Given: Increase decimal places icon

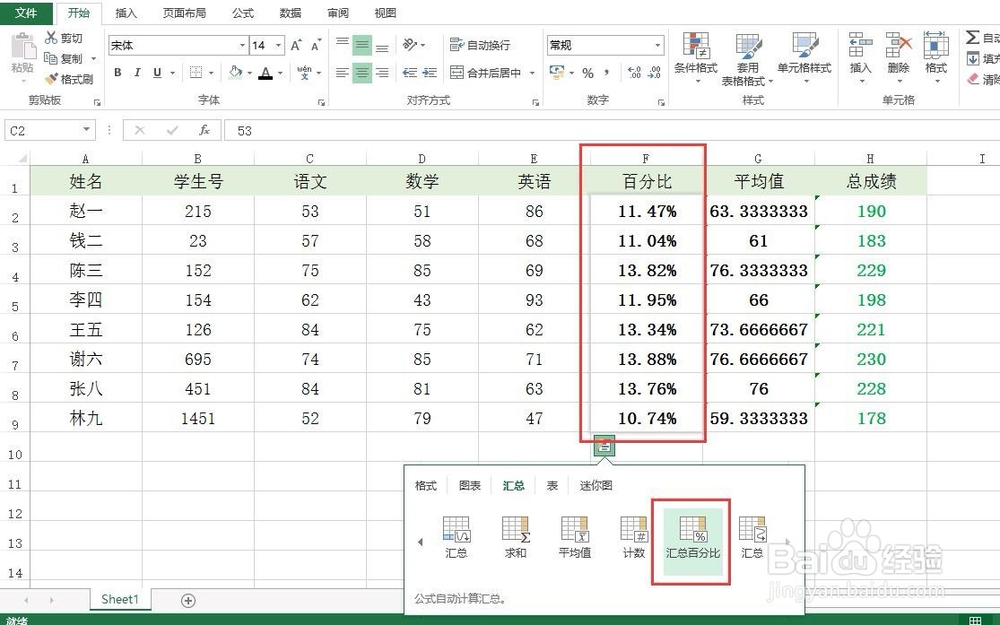Looking at the screenshot, I should 634,73.
